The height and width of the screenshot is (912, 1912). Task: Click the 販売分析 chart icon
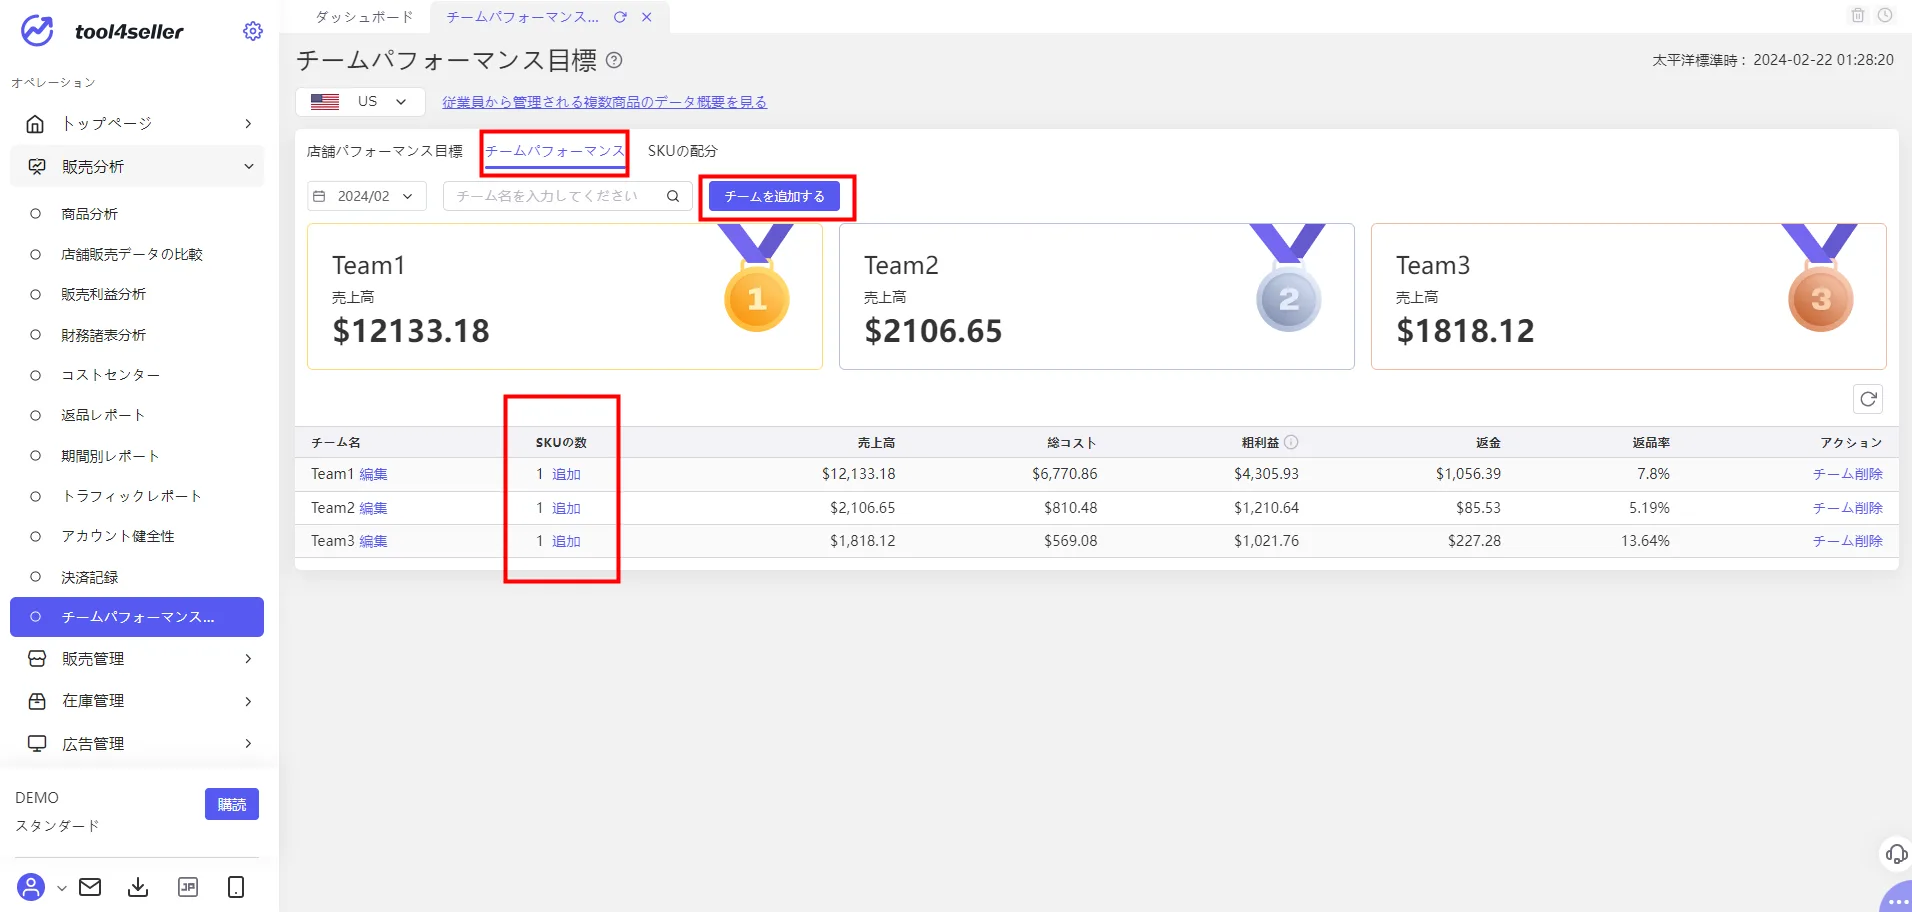(x=37, y=167)
